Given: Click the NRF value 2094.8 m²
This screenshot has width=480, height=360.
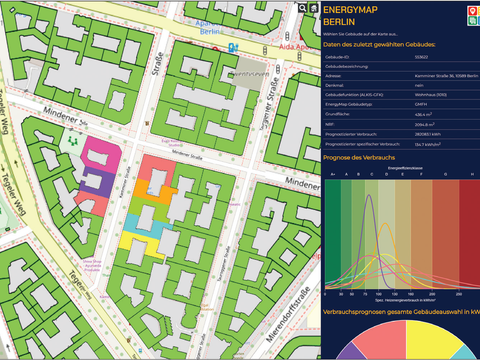Looking at the screenshot, I should tap(424, 124).
